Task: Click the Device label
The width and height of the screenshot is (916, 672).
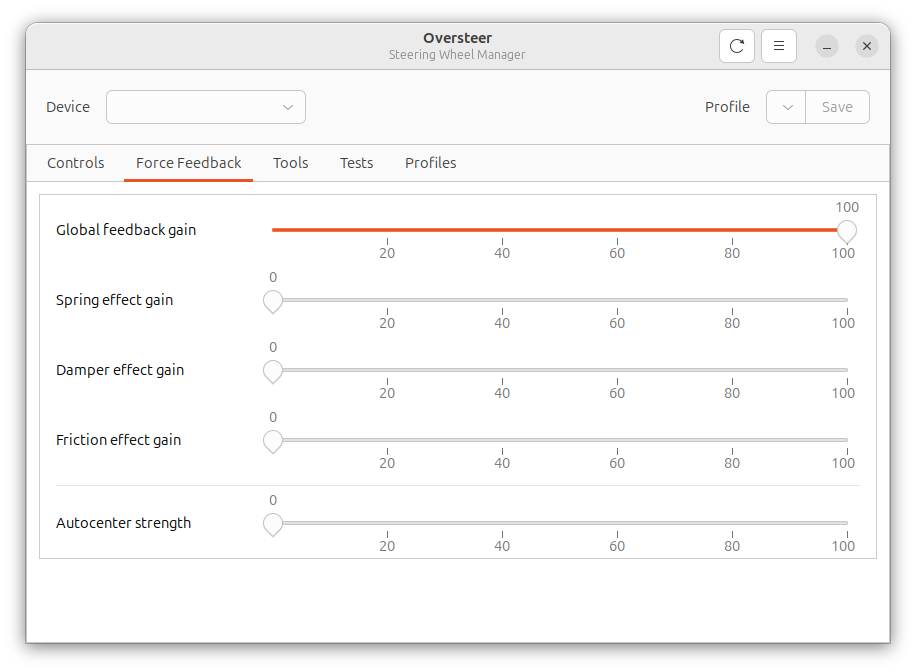Action: click(x=68, y=107)
